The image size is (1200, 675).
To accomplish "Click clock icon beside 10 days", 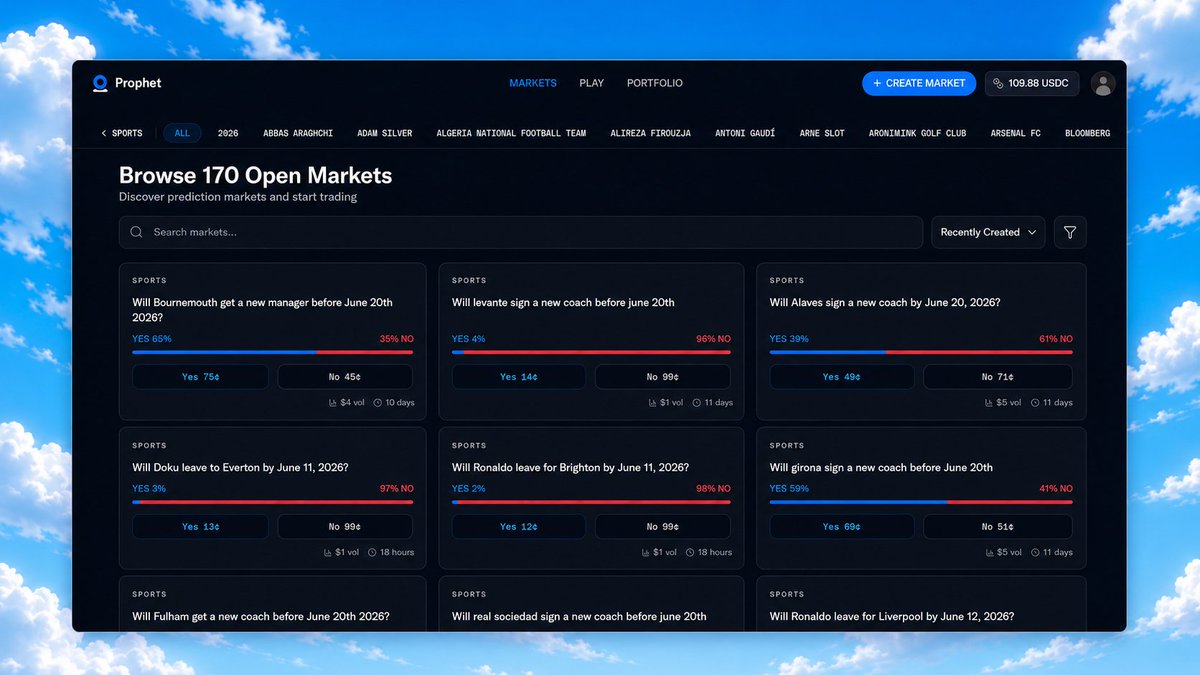I will tap(377, 403).
